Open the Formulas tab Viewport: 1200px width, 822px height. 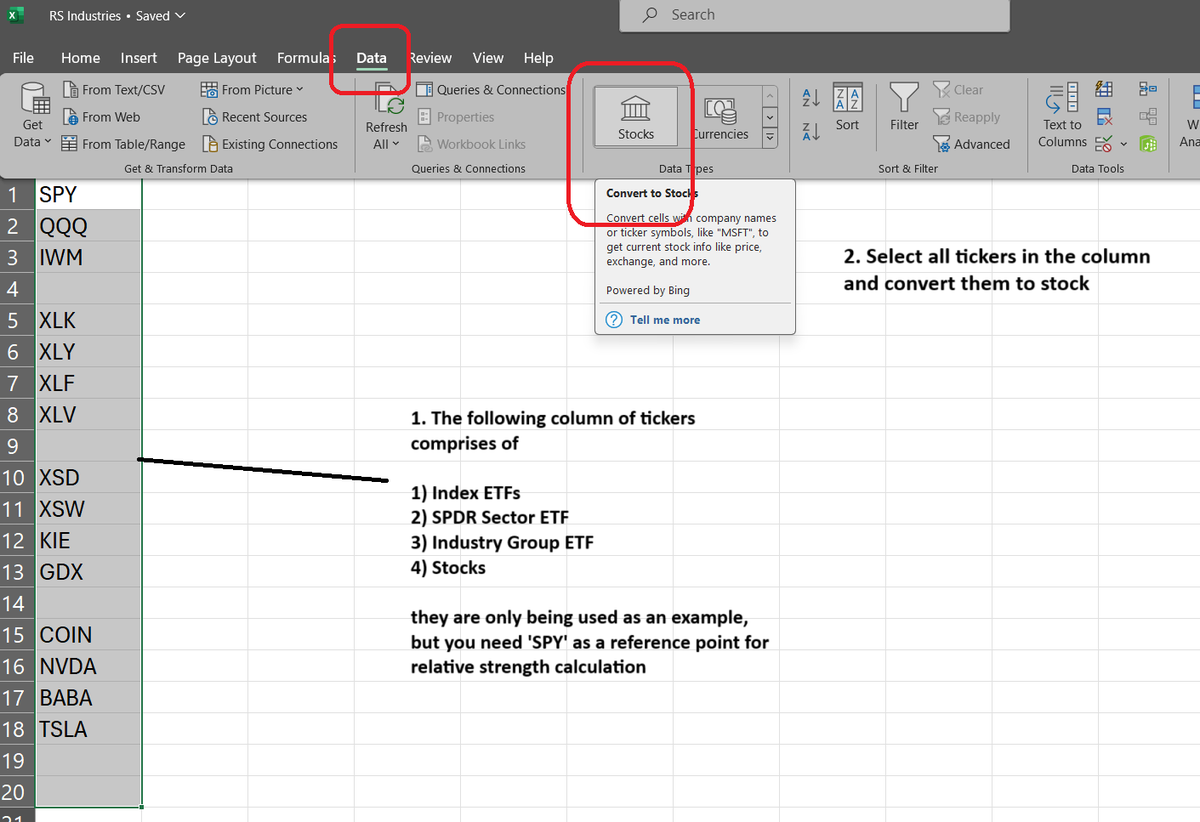point(306,58)
